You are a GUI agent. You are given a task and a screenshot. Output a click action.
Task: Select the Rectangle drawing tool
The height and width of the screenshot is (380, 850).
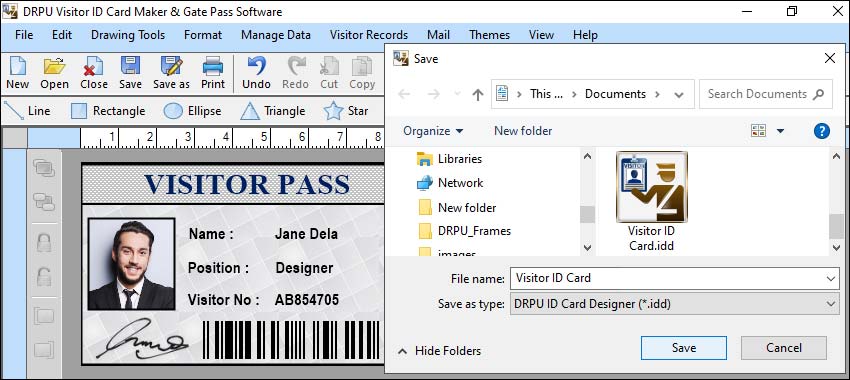[108, 111]
